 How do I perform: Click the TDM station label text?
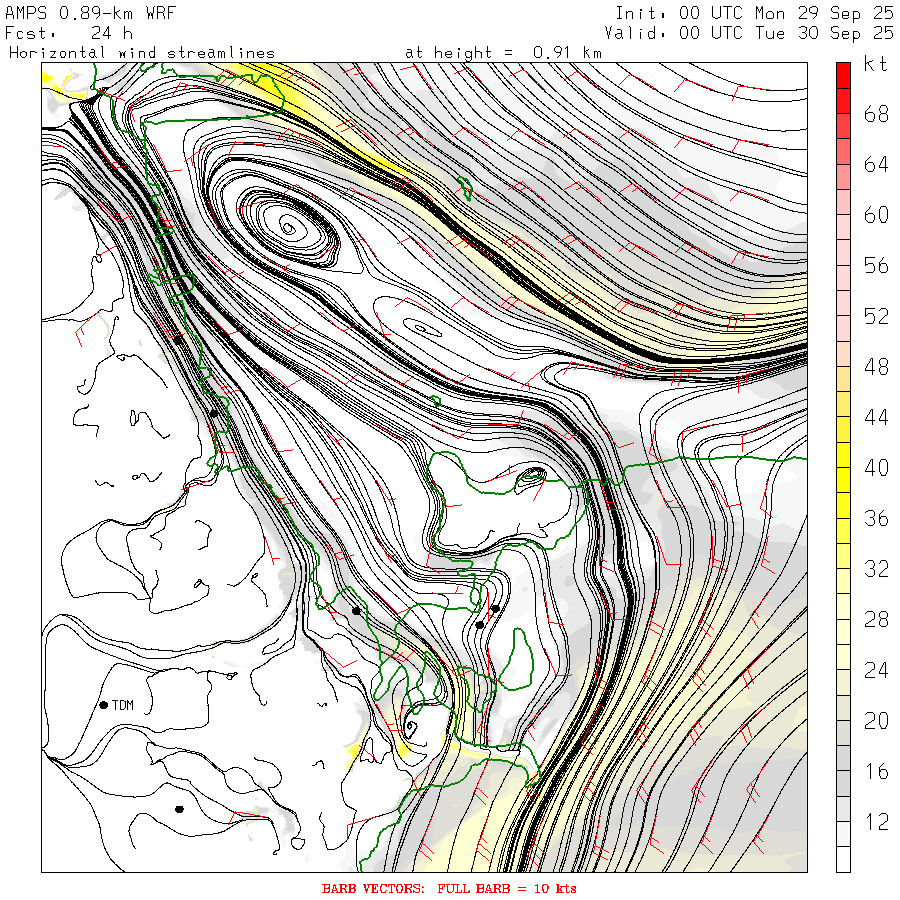123,705
